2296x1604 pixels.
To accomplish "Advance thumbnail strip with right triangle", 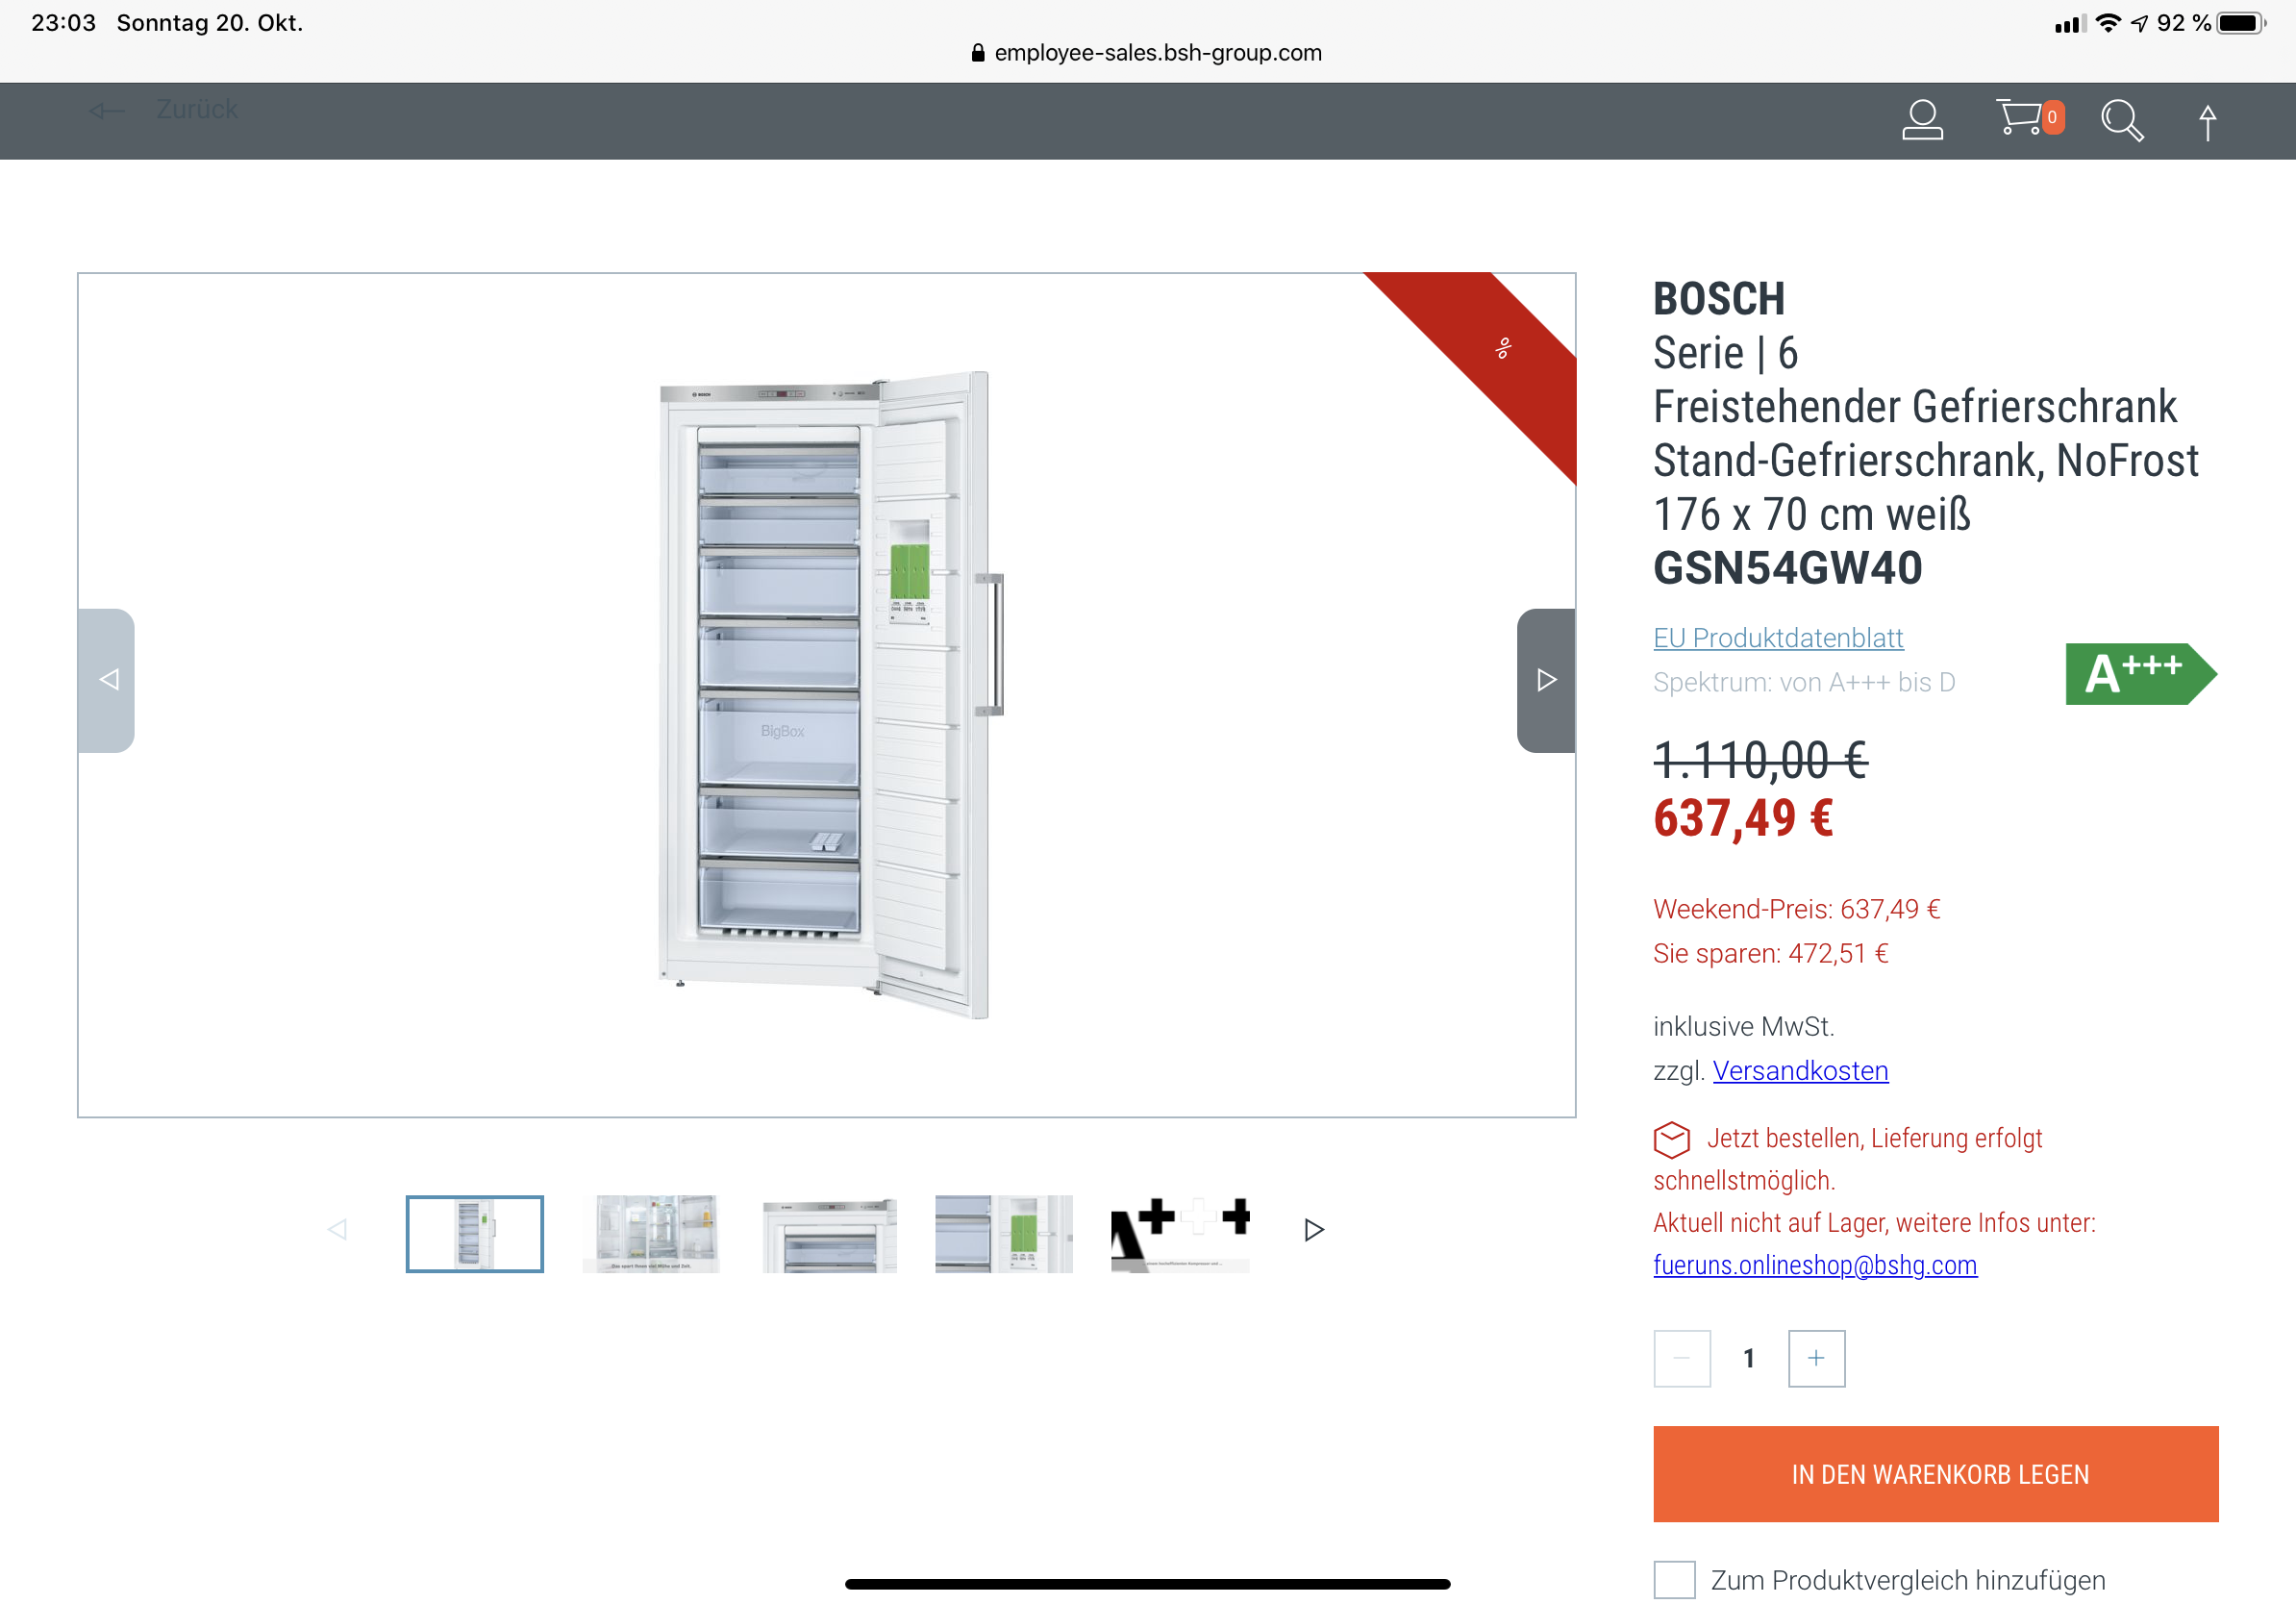I will pos(1314,1230).
